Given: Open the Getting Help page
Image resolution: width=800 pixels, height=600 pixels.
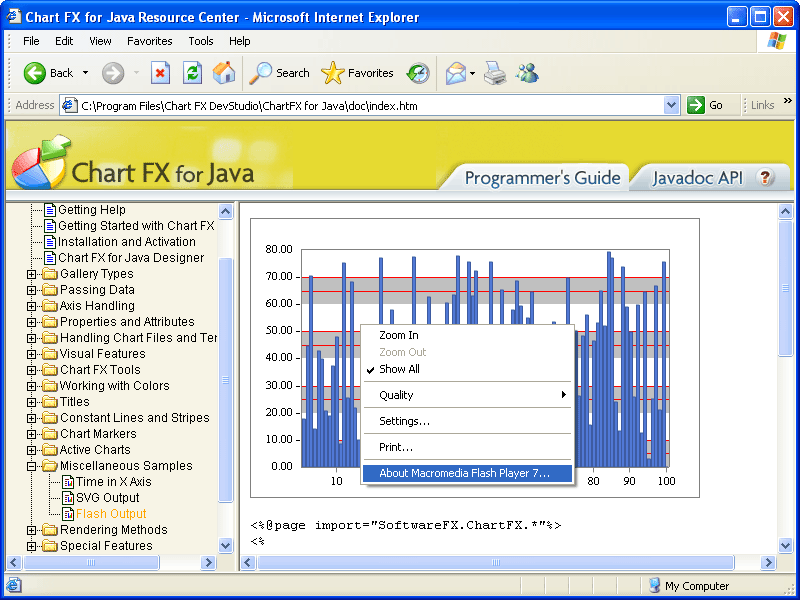Looking at the screenshot, I should (x=91, y=210).
